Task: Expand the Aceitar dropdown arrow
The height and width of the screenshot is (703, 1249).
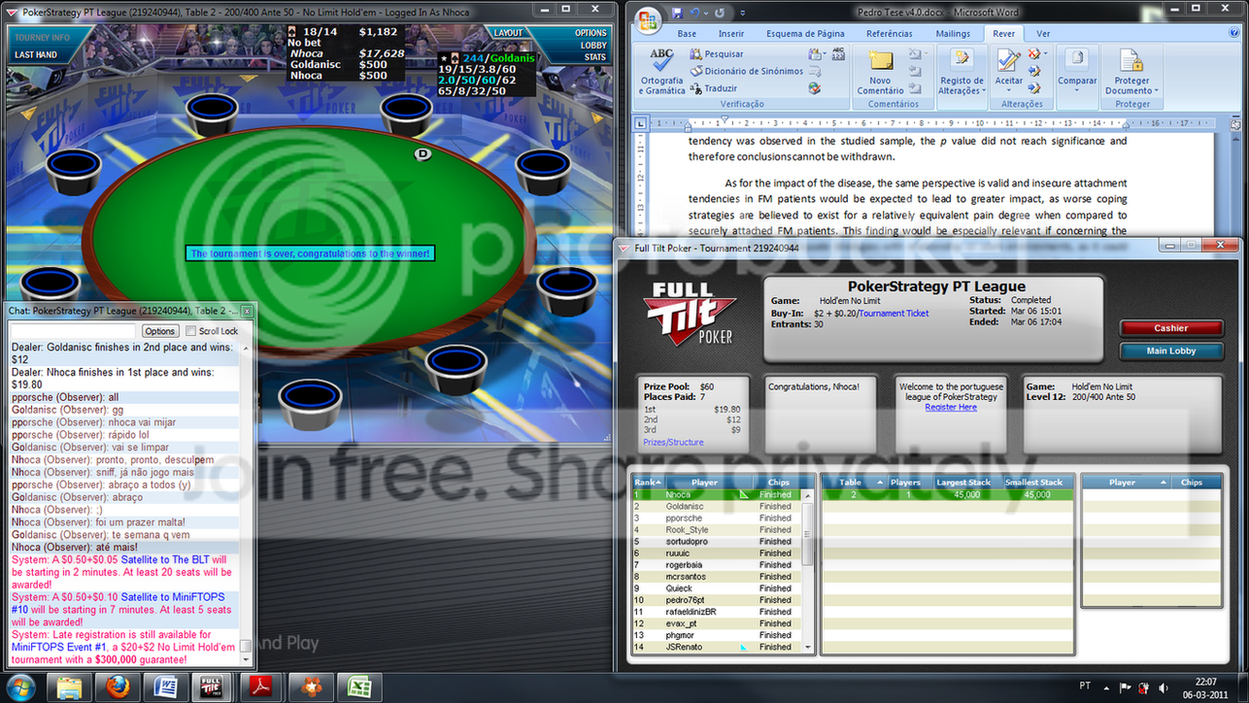Action: tap(1008, 92)
